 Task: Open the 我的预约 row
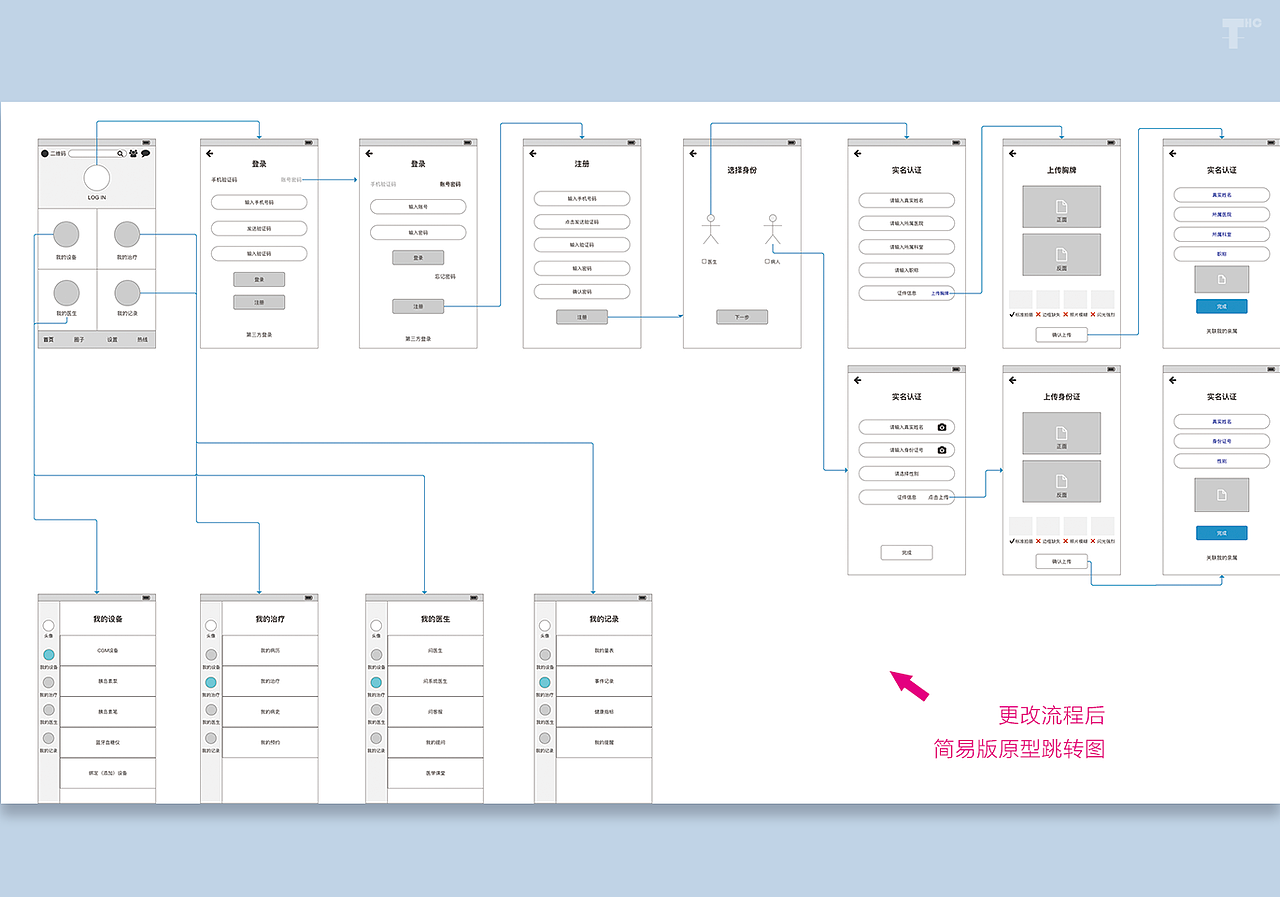click(x=270, y=742)
